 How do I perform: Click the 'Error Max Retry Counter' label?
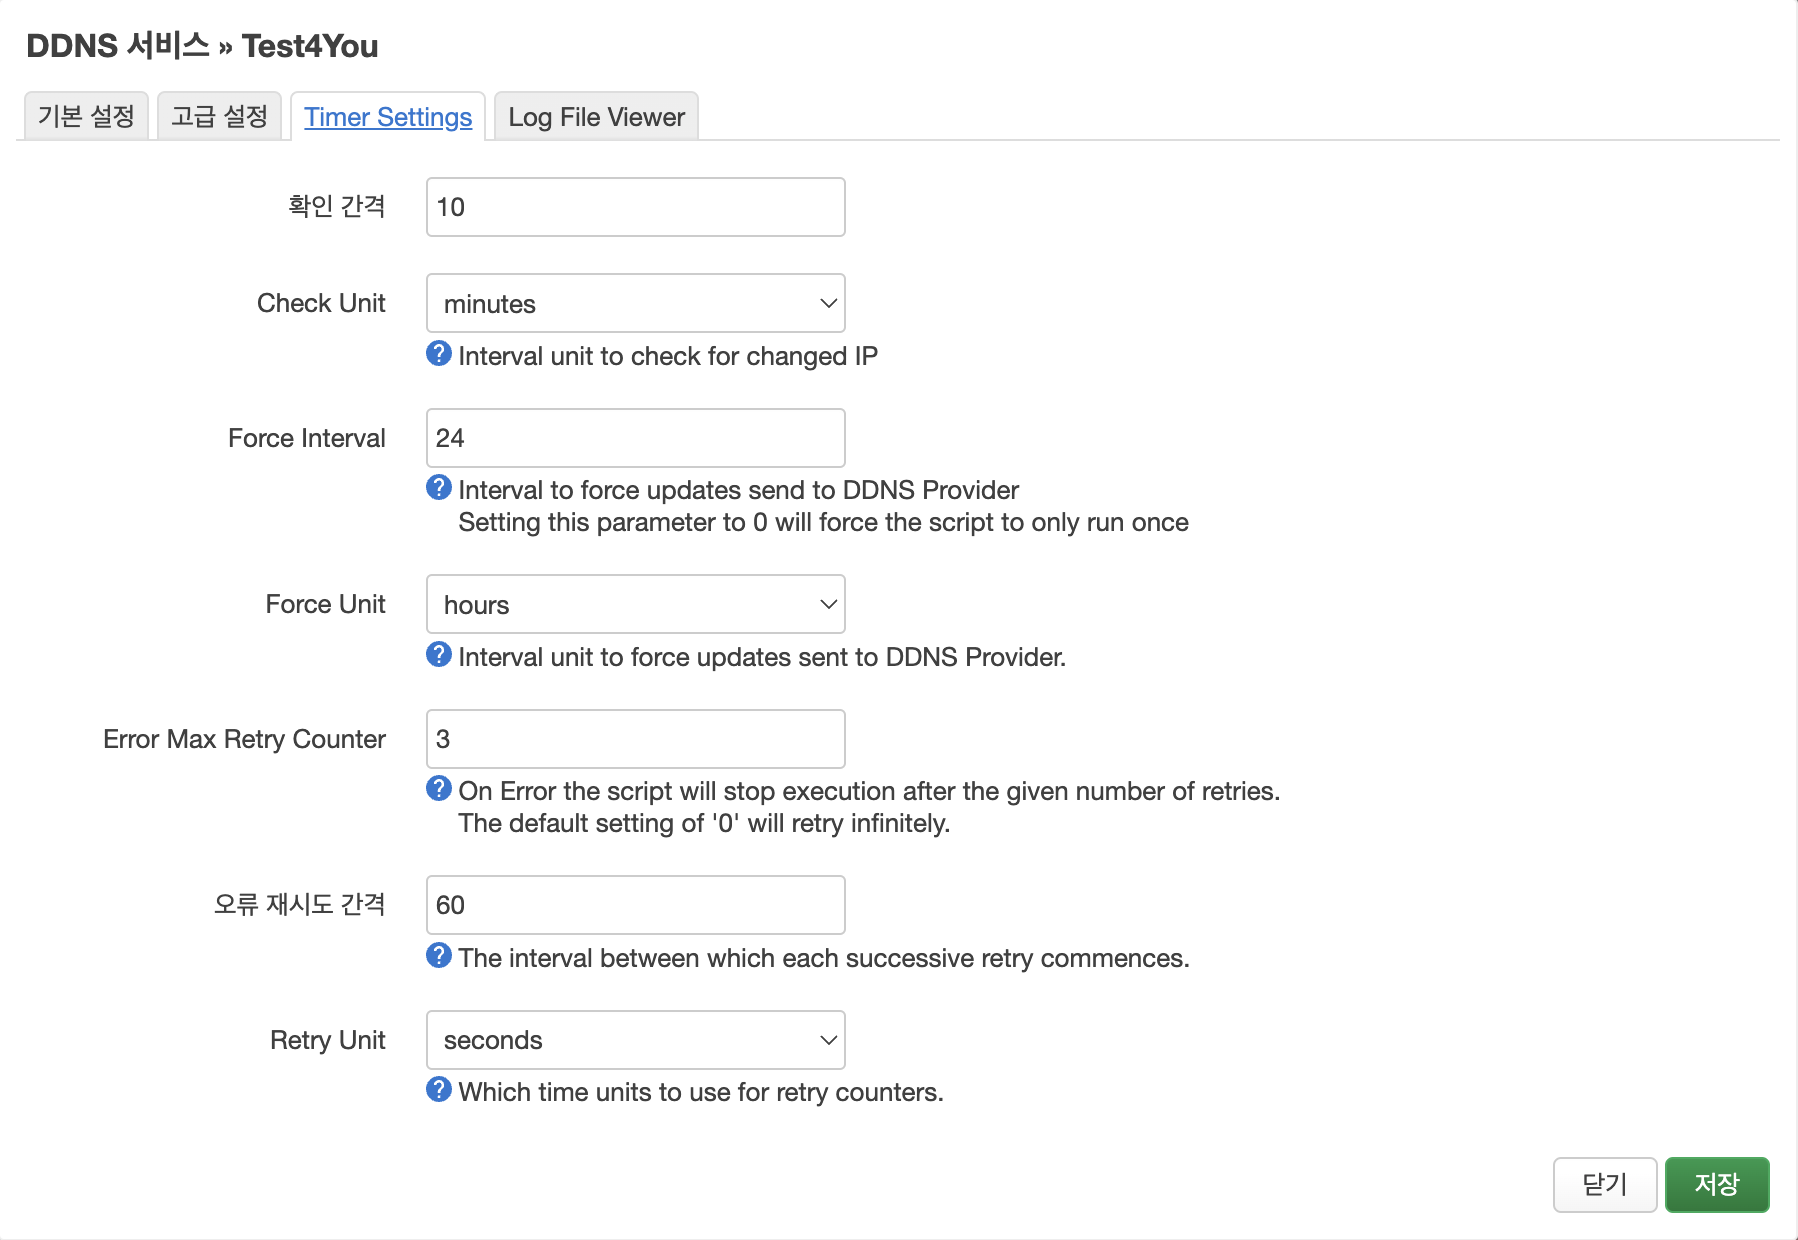(244, 739)
